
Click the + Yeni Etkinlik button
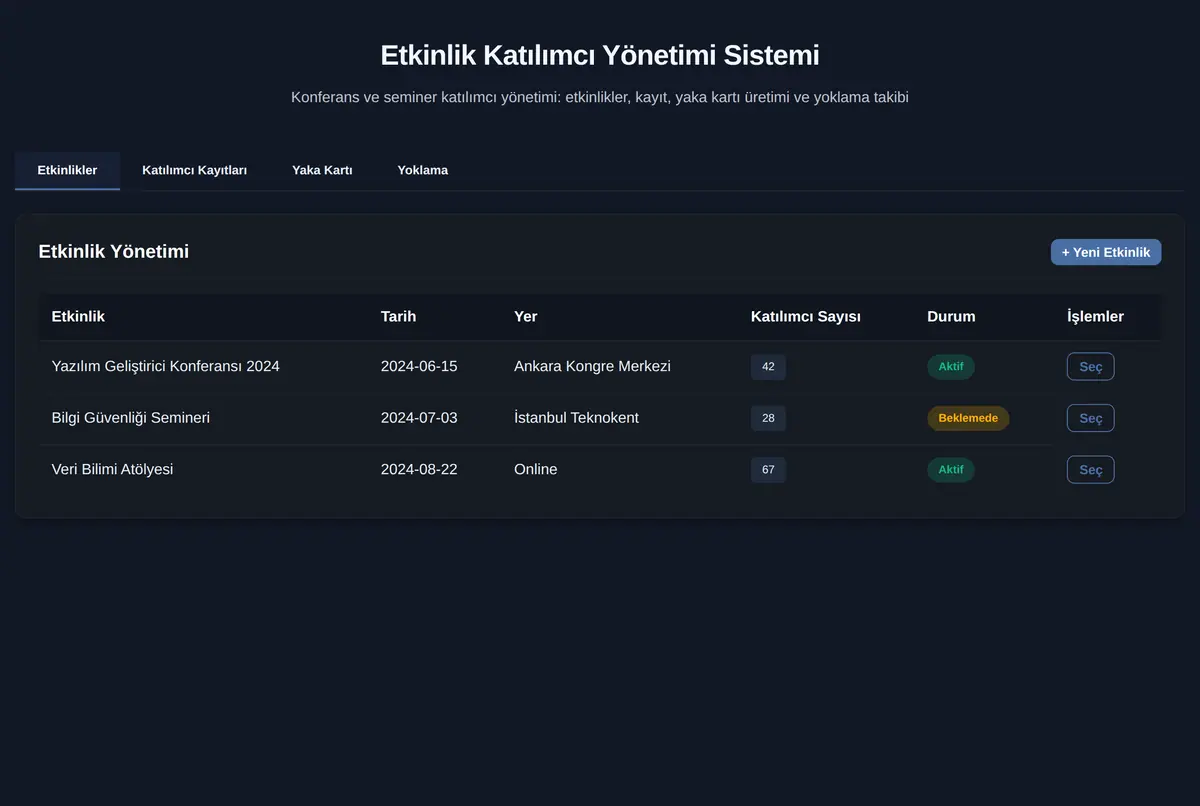click(x=1106, y=252)
